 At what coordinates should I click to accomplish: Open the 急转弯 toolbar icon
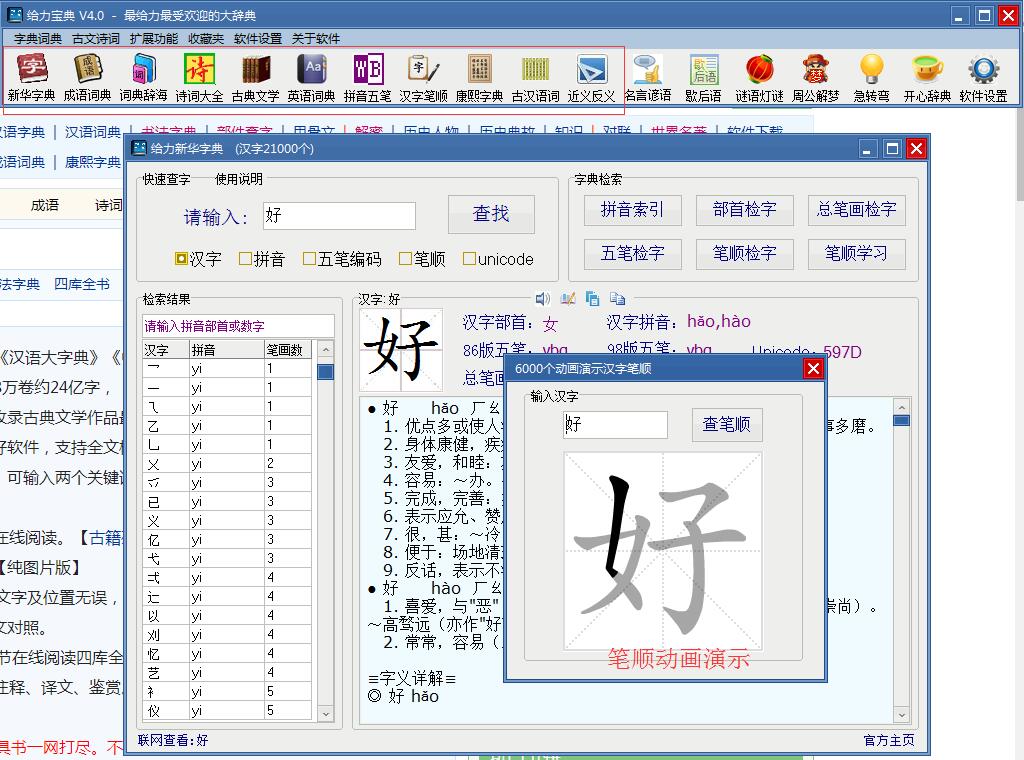point(872,78)
